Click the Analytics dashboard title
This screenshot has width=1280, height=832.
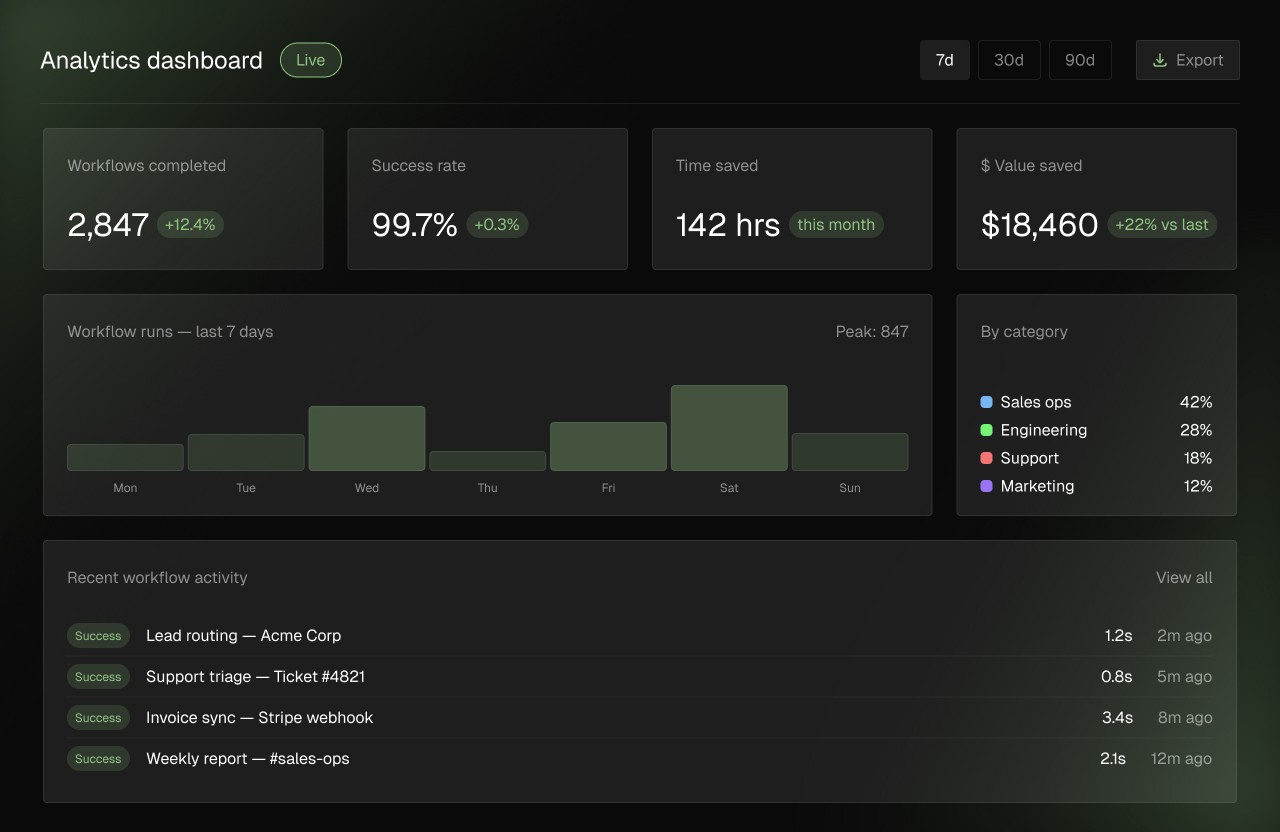point(151,60)
